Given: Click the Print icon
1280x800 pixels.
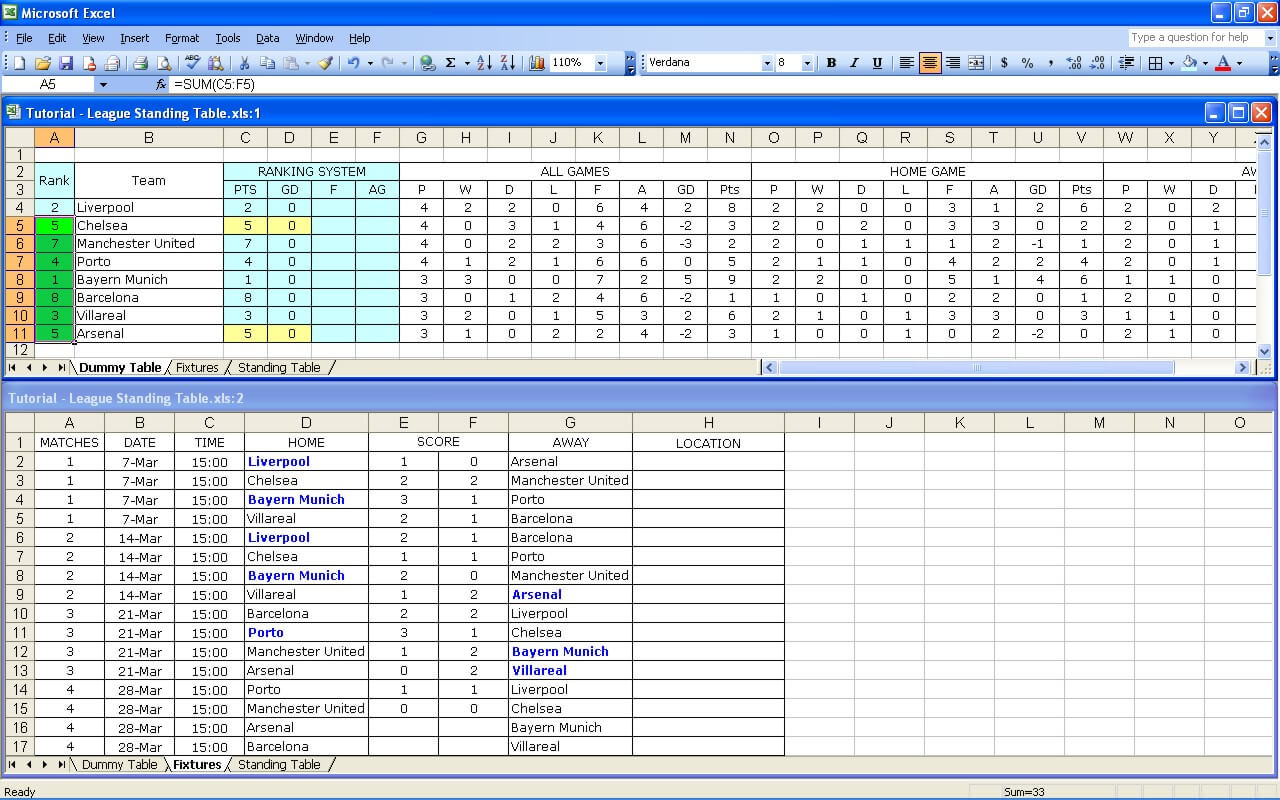Looking at the screenshot, I should (x=141, y=63).
